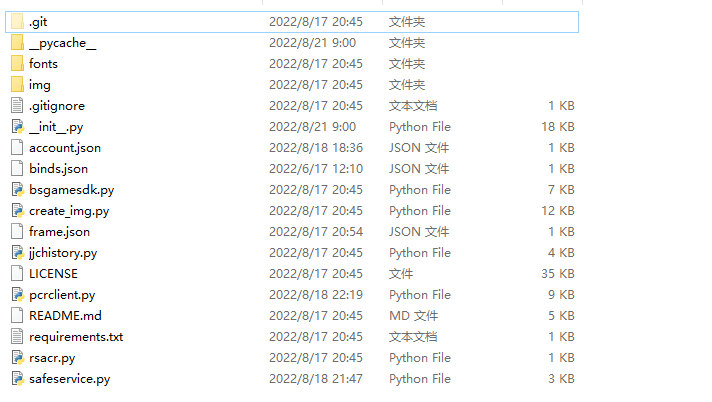
Task: Click the jjchistory.py file name
Action: click(x=63, y=253)
